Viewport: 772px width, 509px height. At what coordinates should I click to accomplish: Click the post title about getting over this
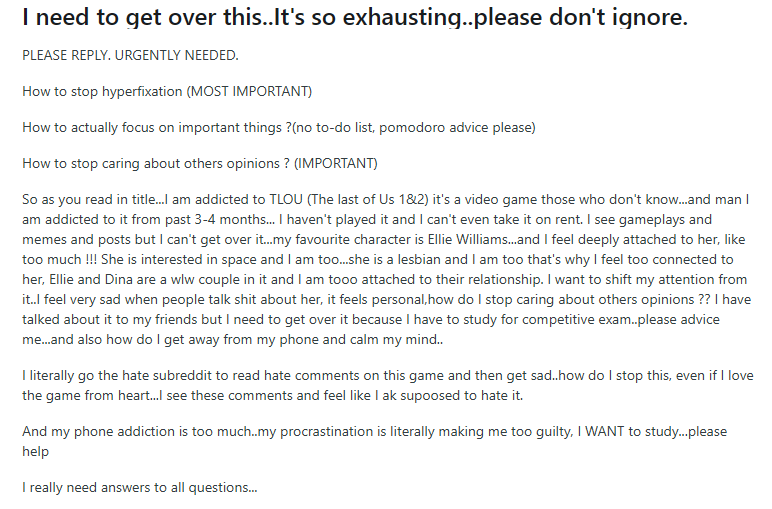355,18
